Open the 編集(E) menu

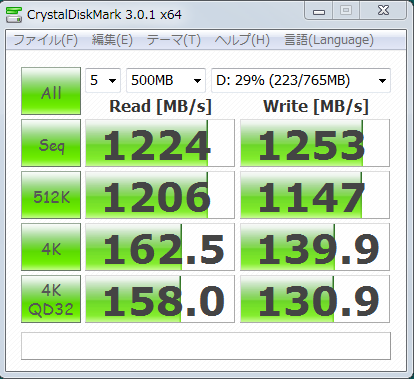[112, 40]
